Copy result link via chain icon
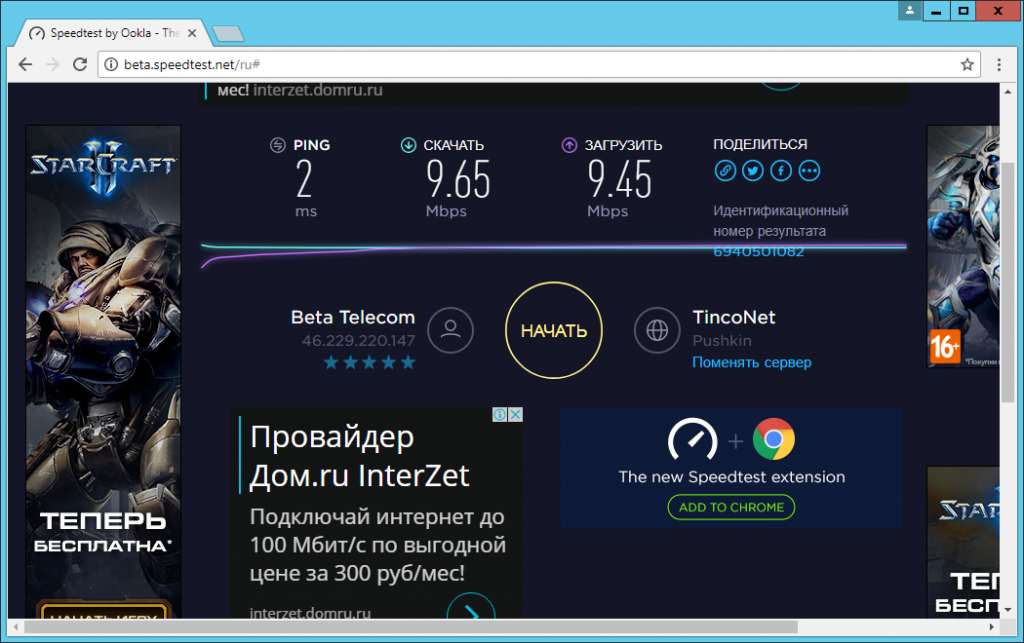 [x=725, y=171]
